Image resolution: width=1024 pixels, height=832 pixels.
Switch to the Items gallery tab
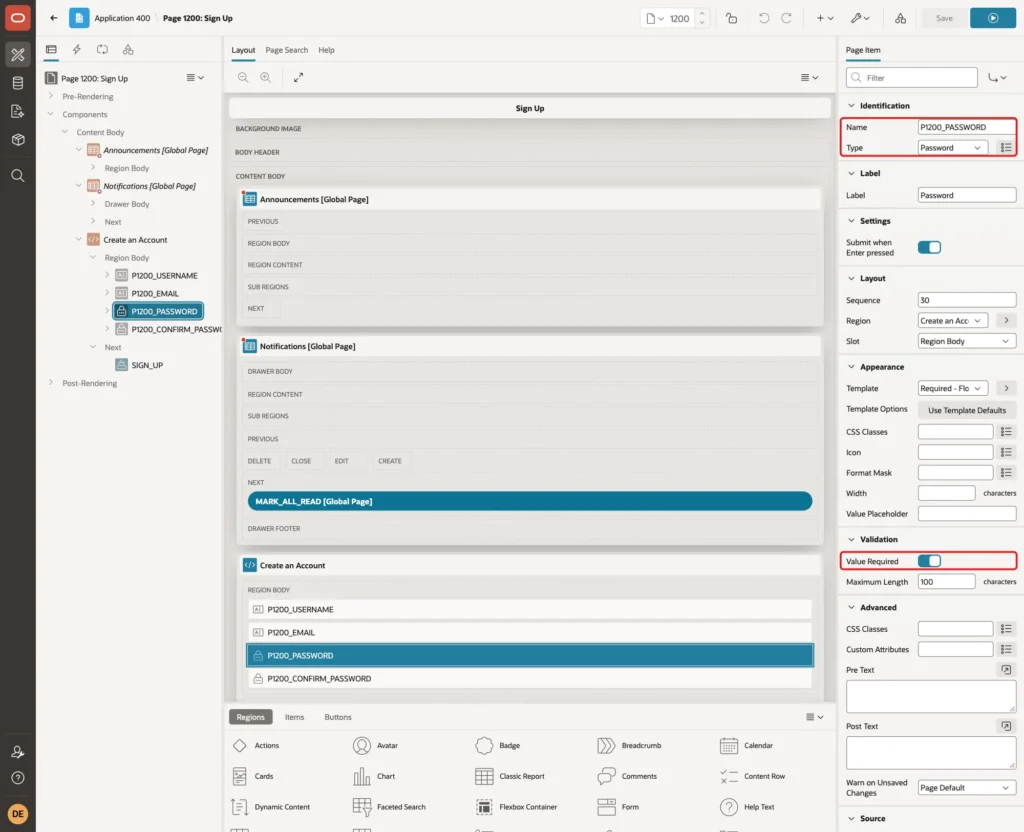[x=295, y=717]
